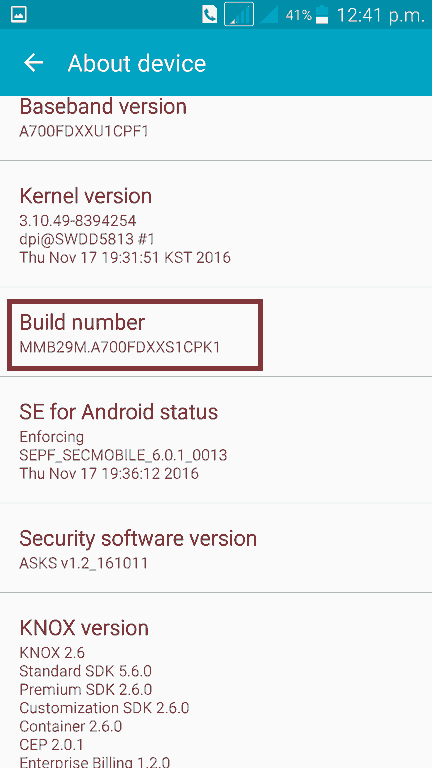
Task: Tap the back arrow icon
Action: (x=33, y=63)
